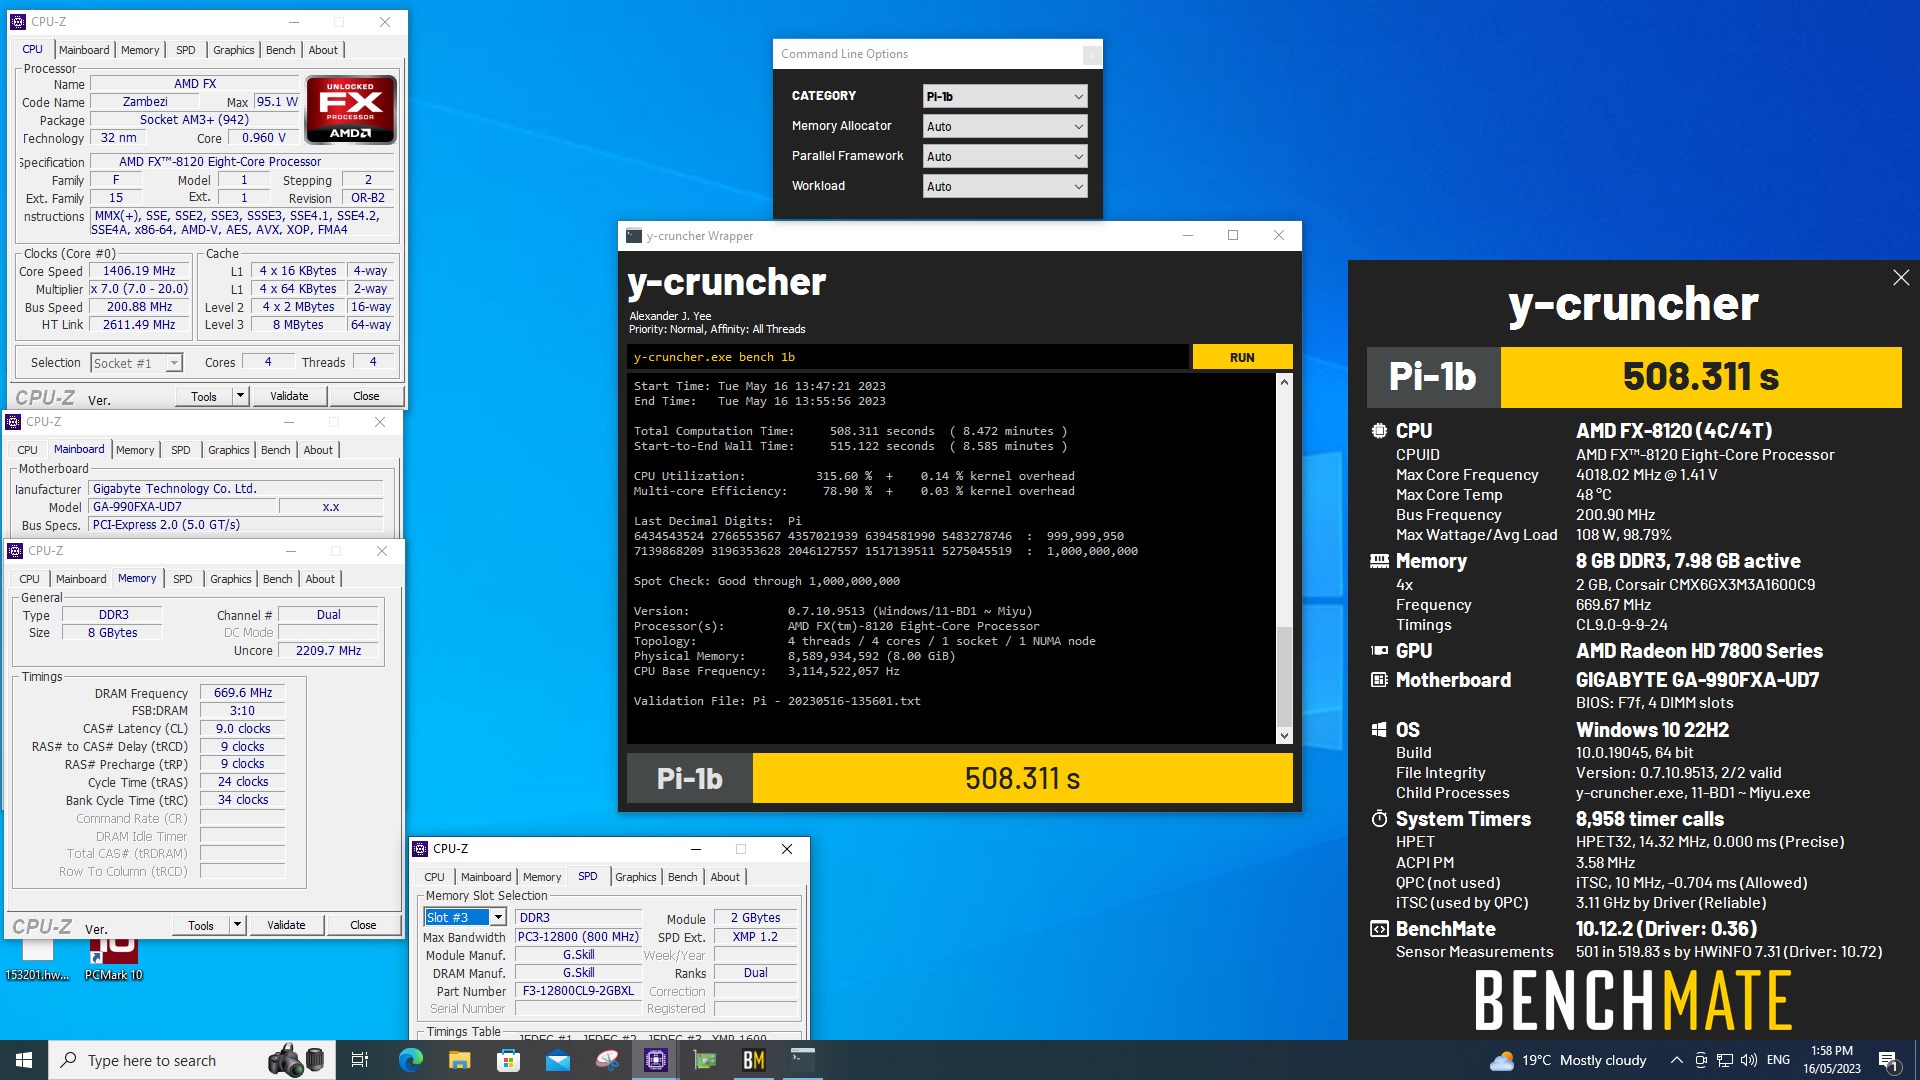
Task: Open About tab in top CPU-Z window
Action: [x=323, y=50]
